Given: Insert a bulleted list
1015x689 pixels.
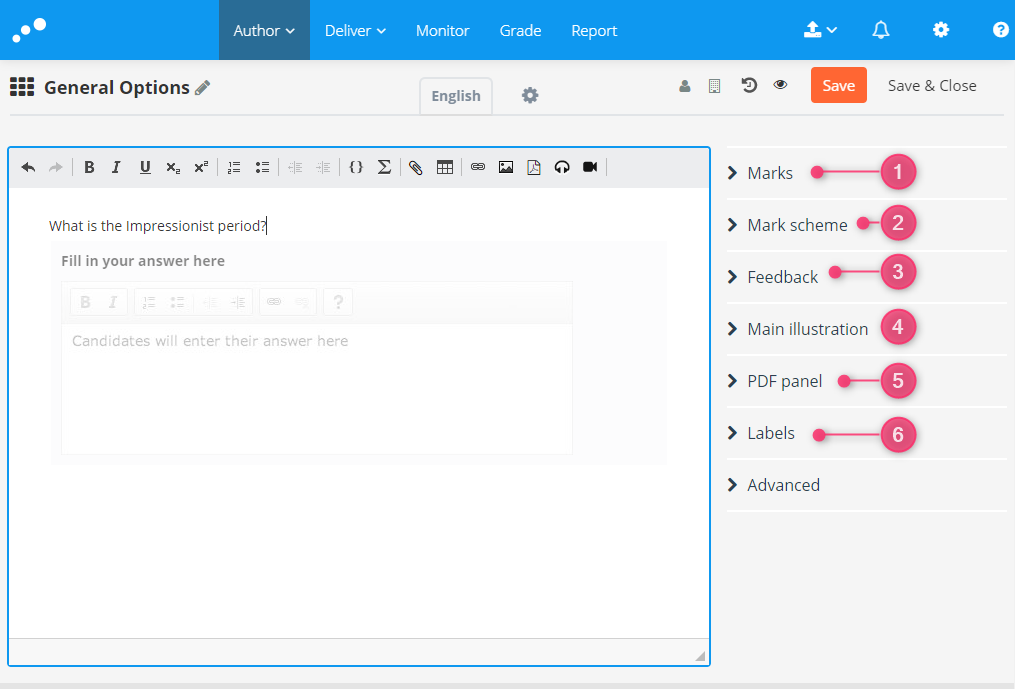Looking at the screenshot, I should [262, 168].
